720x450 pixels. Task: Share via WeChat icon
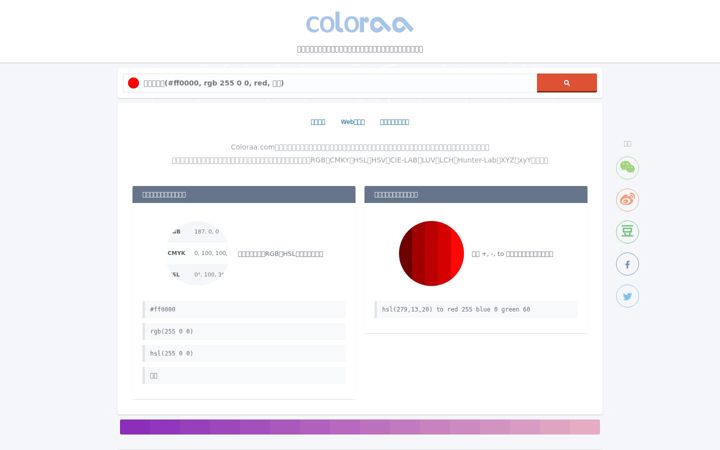627,168
